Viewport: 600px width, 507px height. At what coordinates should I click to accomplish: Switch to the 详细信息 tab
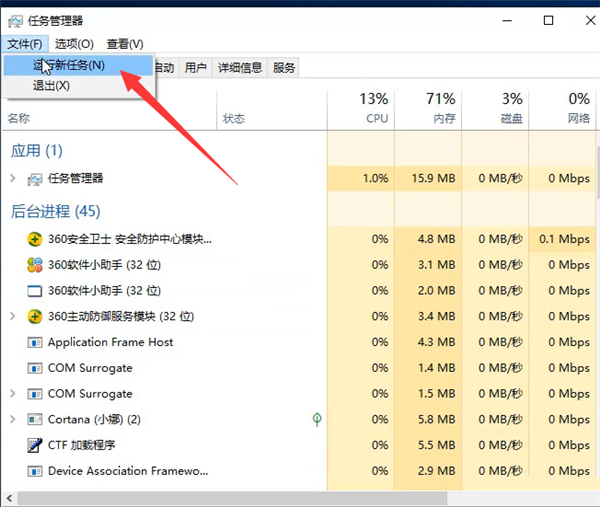(x=239, y=68)
